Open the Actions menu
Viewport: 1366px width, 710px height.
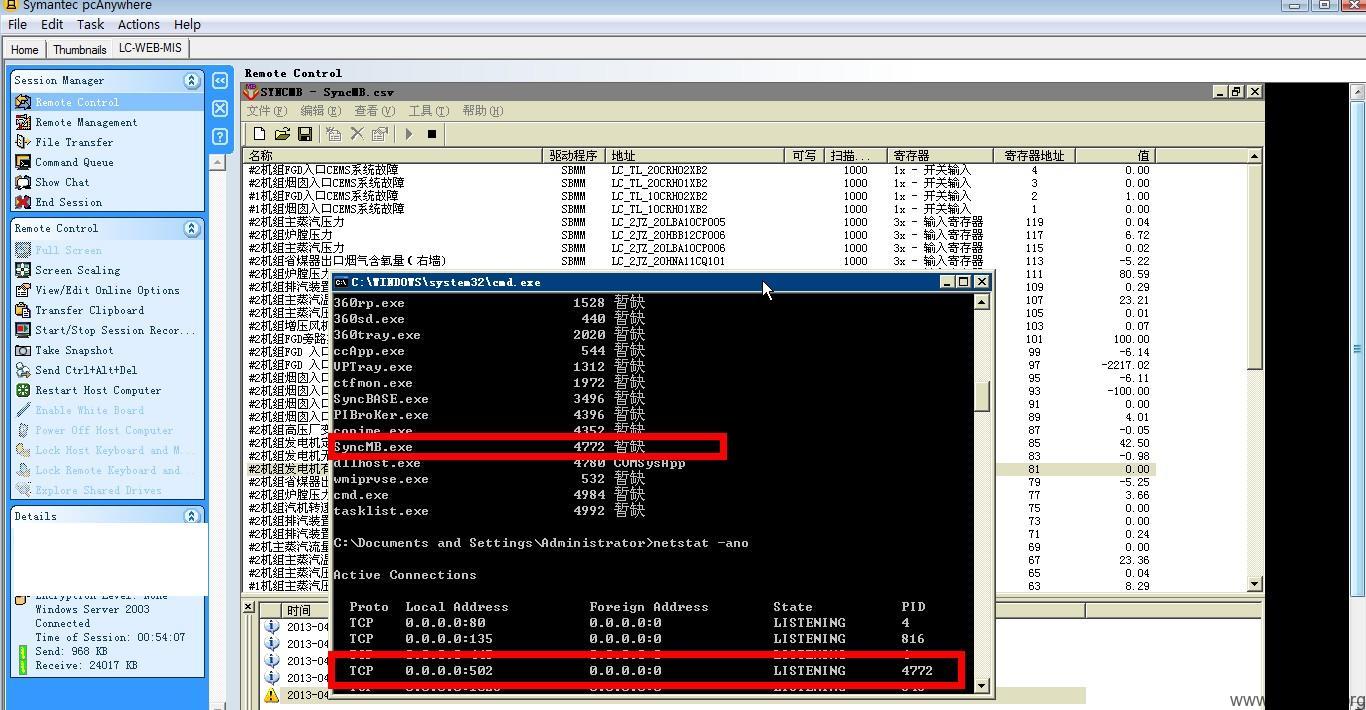pos(138,24)
